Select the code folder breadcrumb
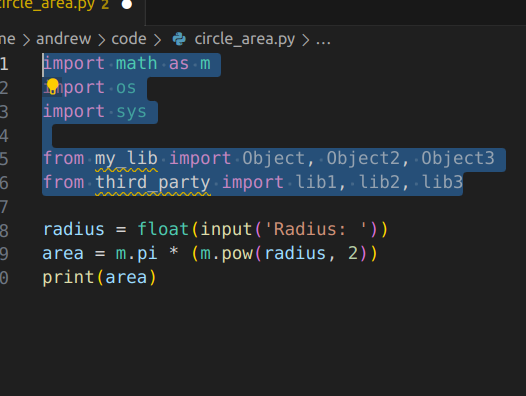The height and width of the screenshot is (396, 526). [x=129, y=39]
